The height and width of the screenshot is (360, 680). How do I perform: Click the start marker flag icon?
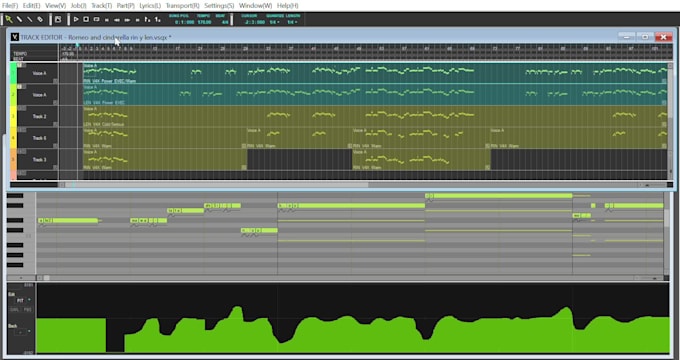147,20
